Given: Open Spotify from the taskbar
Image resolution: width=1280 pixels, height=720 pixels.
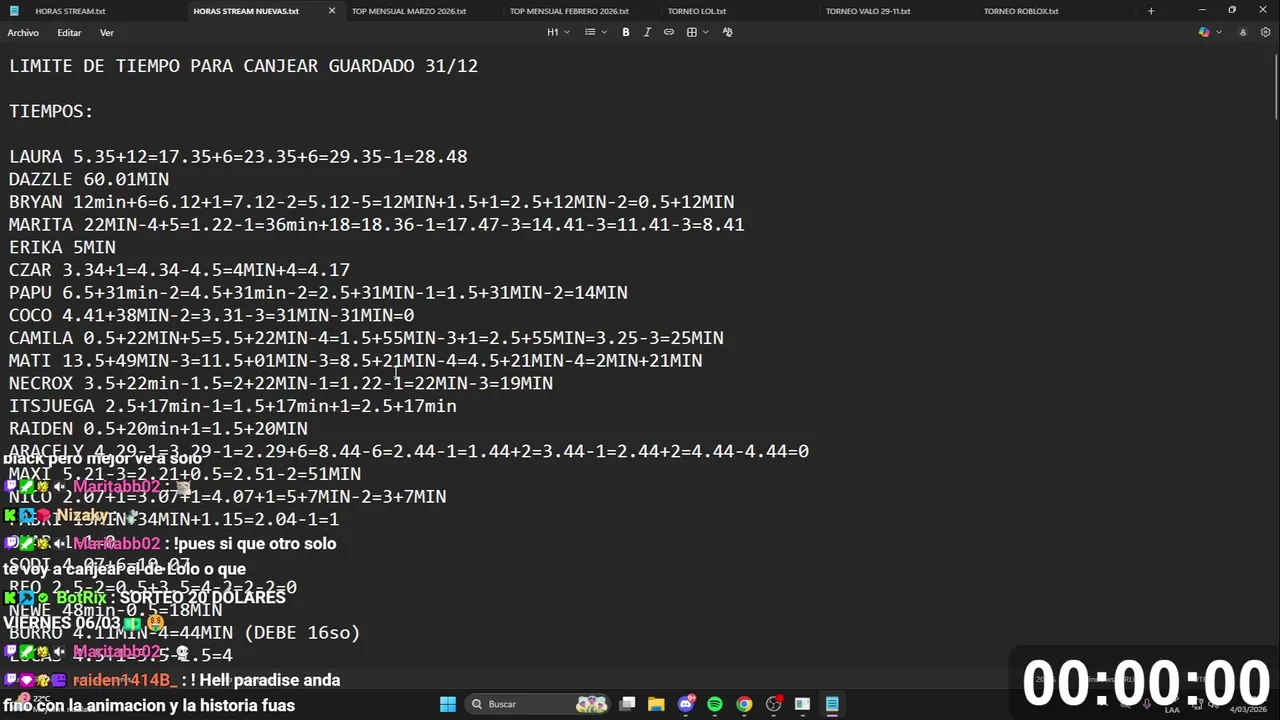Looking at the screenshot, I should pos(715,704).
